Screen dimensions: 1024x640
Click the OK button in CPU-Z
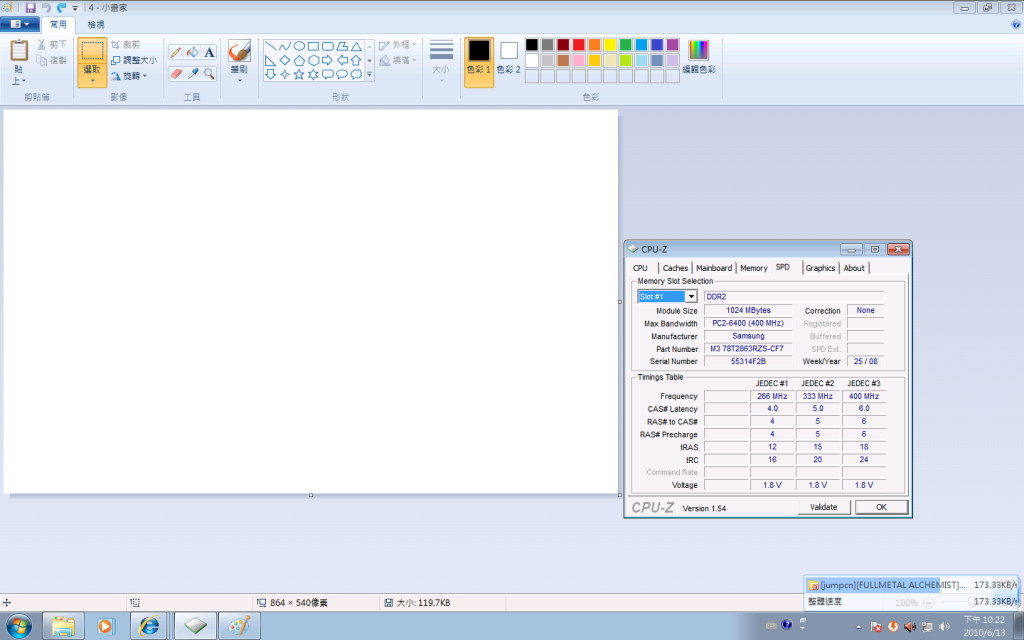click(x=881, y=507)
